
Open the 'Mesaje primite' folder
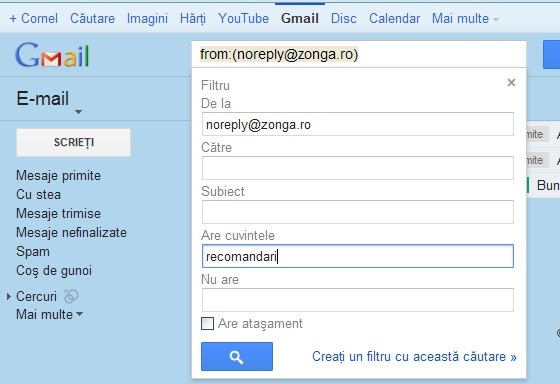tap(59, 175)
